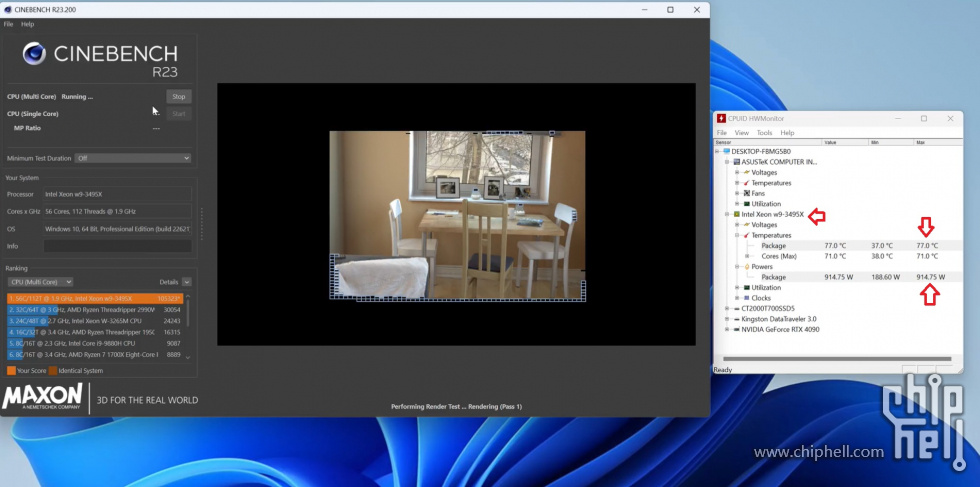
Task: Click the OS field in Your System
Action: coord(118,229)
